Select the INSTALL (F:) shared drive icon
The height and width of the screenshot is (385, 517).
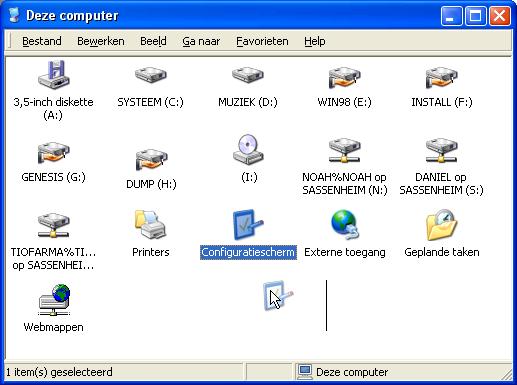pos(442,77)
